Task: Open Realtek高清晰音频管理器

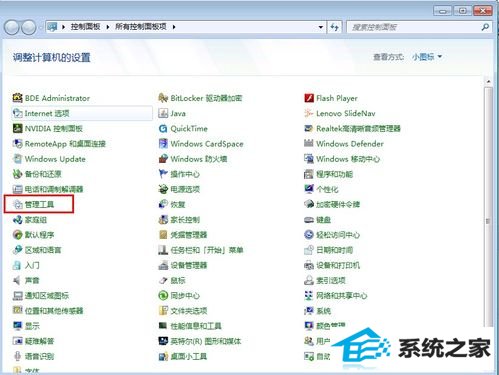Action: point(352,128)
